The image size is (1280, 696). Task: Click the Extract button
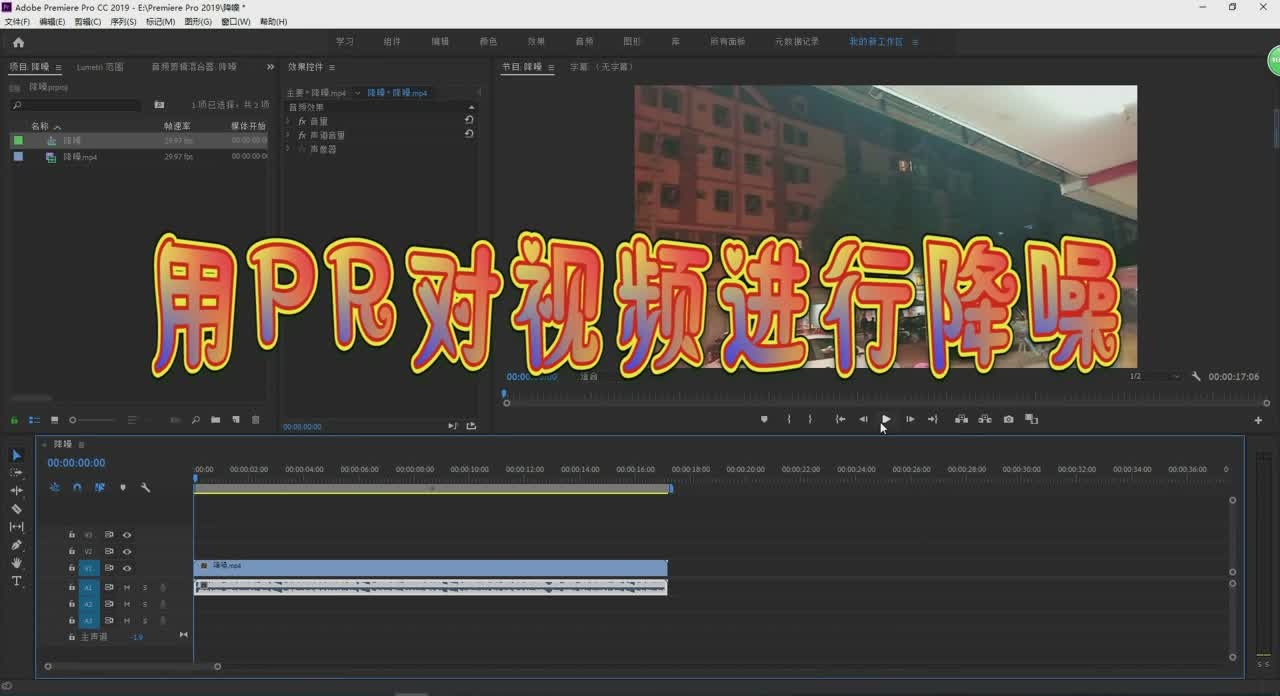click(x=985, y=419)
